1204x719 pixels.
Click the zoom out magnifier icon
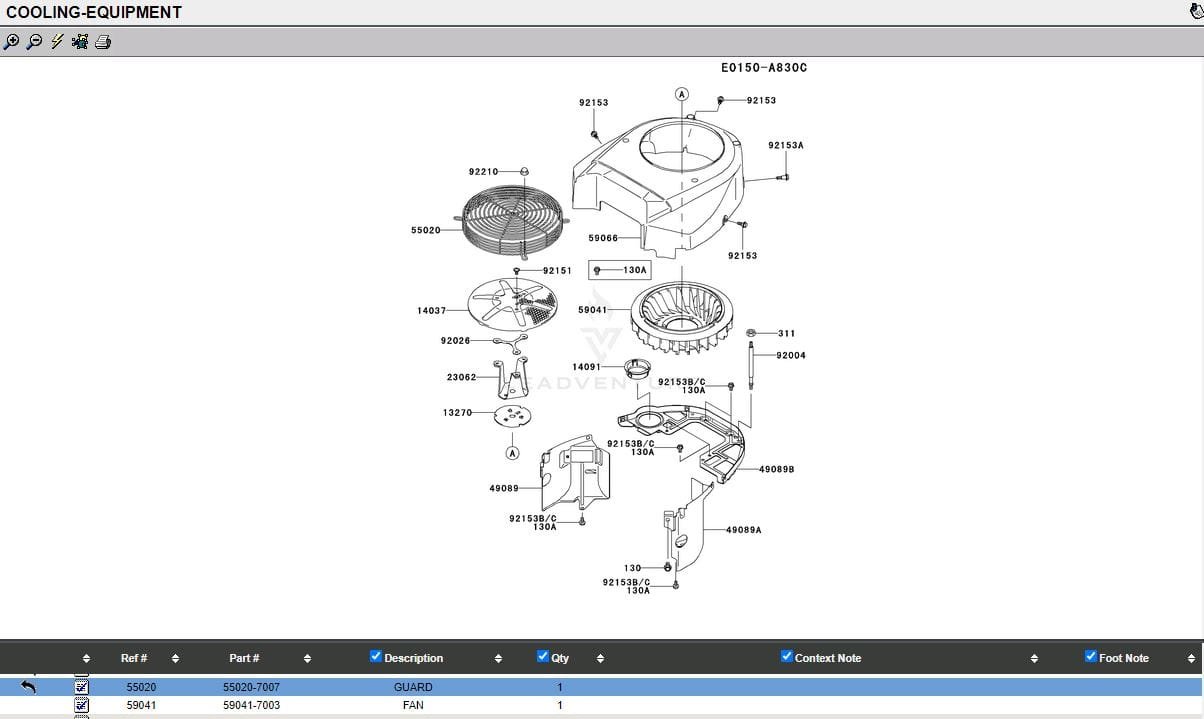[34, 42]
